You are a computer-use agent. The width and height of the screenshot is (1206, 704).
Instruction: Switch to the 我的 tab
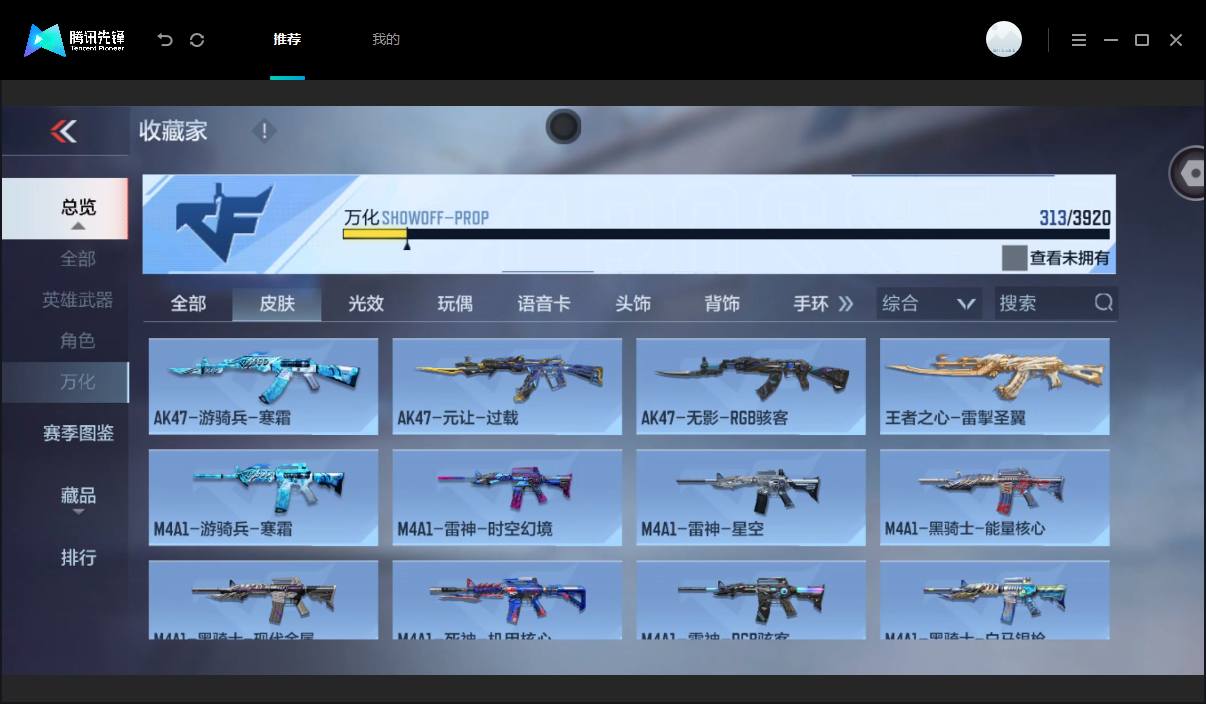(x=386, y=39)
